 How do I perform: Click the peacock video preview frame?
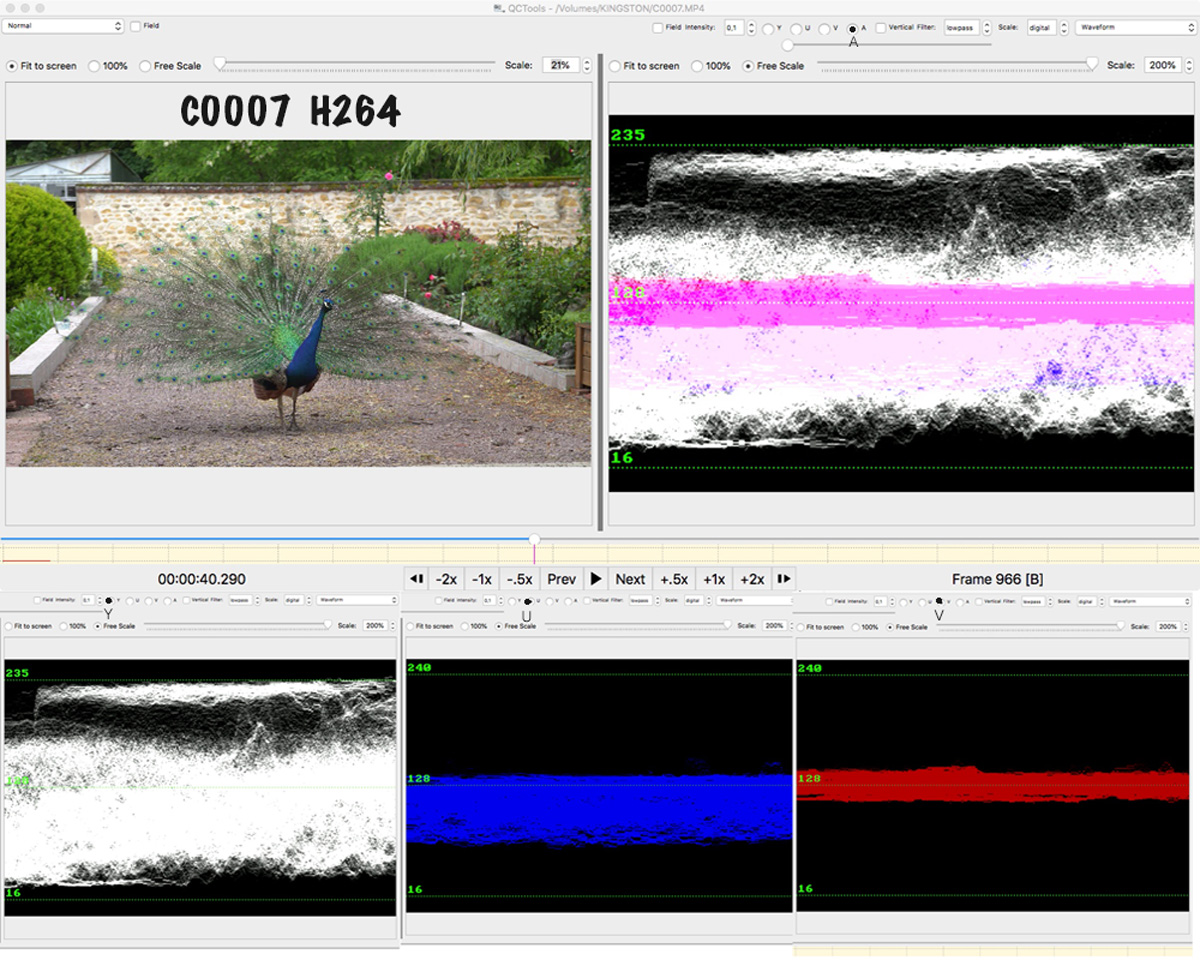click(299, 303)
